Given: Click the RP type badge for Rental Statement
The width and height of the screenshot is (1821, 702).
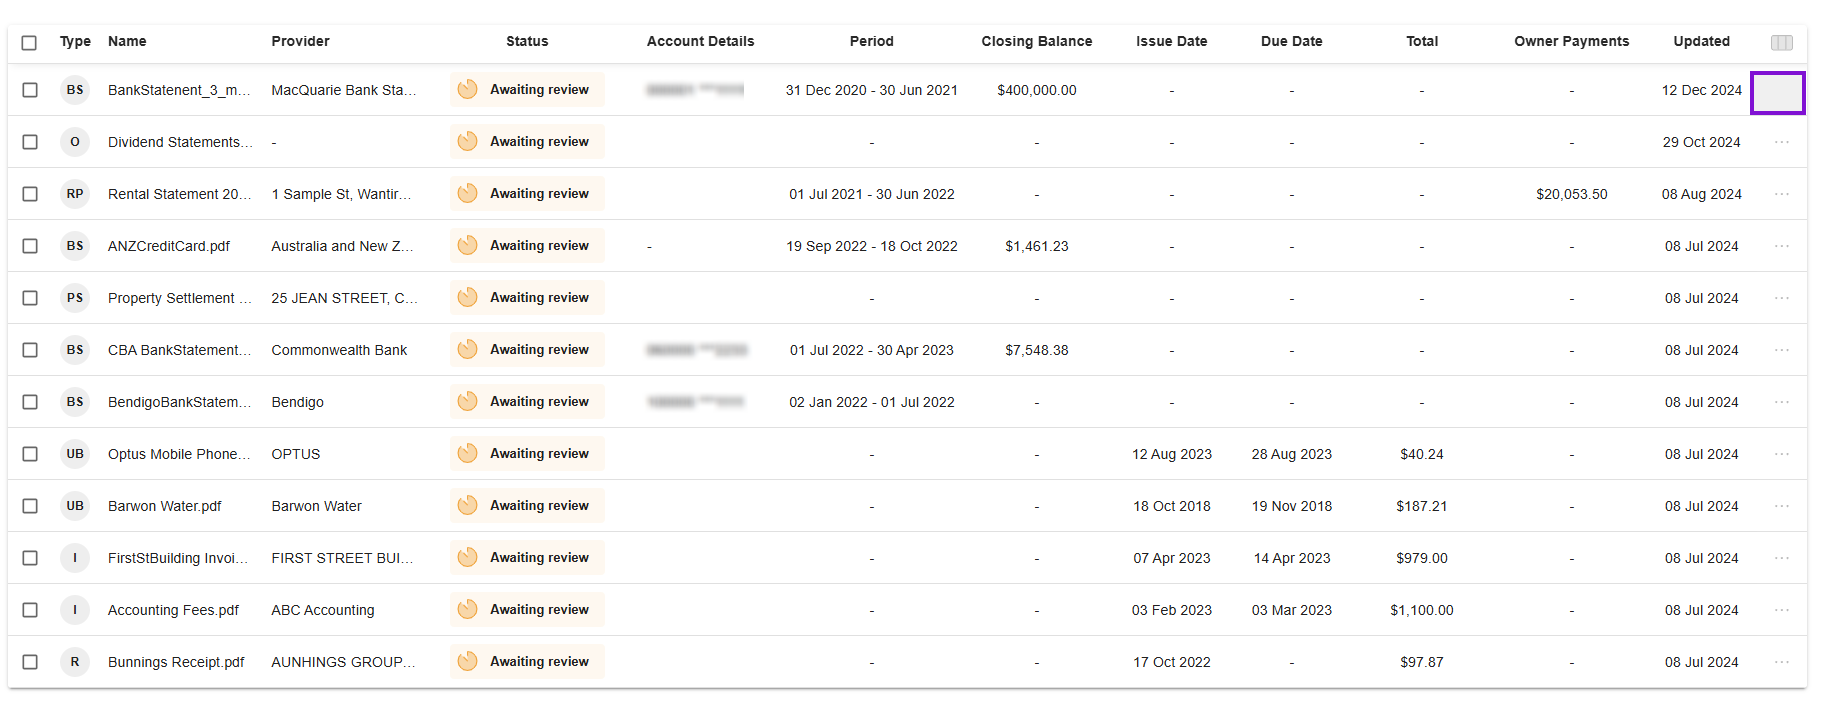Looking at the screenshot, I should coord(75,194).
